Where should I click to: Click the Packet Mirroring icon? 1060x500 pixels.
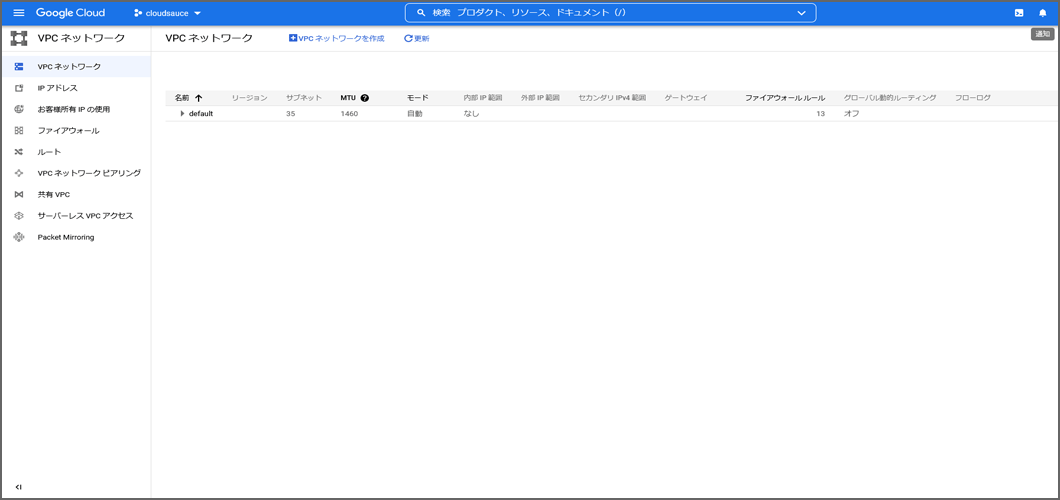pos(19,237)
